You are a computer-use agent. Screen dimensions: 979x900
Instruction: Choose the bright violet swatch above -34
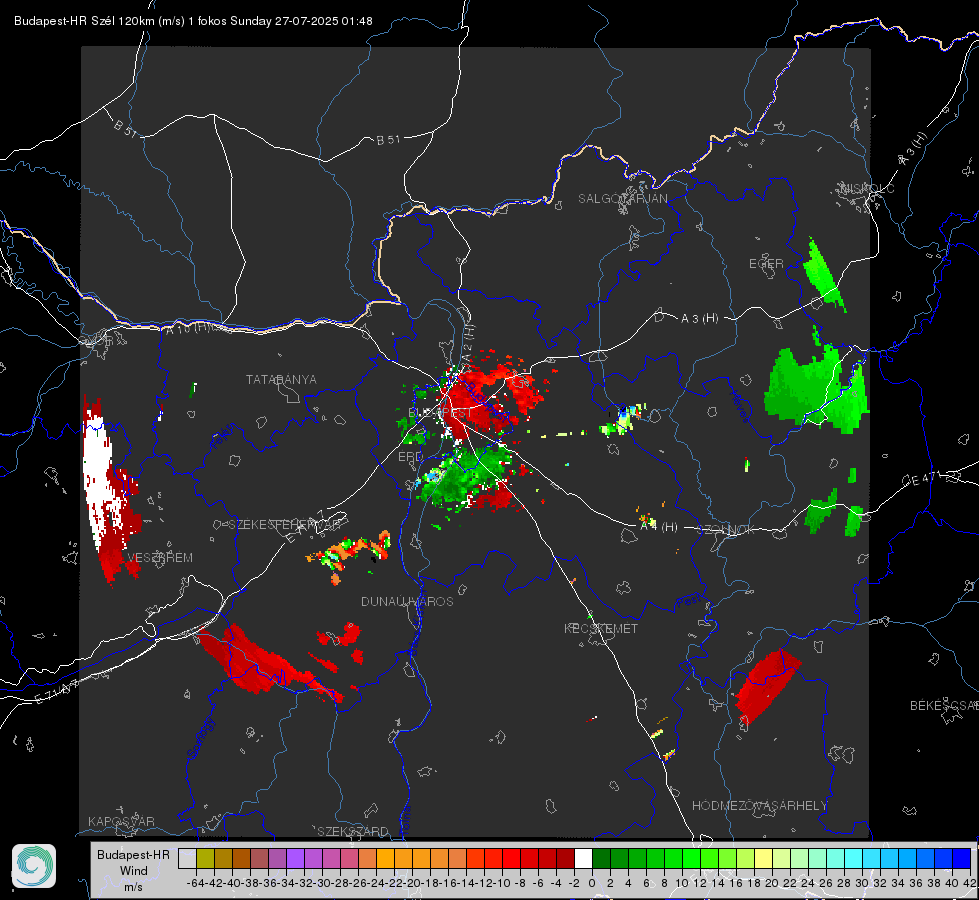click(x=295, y=858)
